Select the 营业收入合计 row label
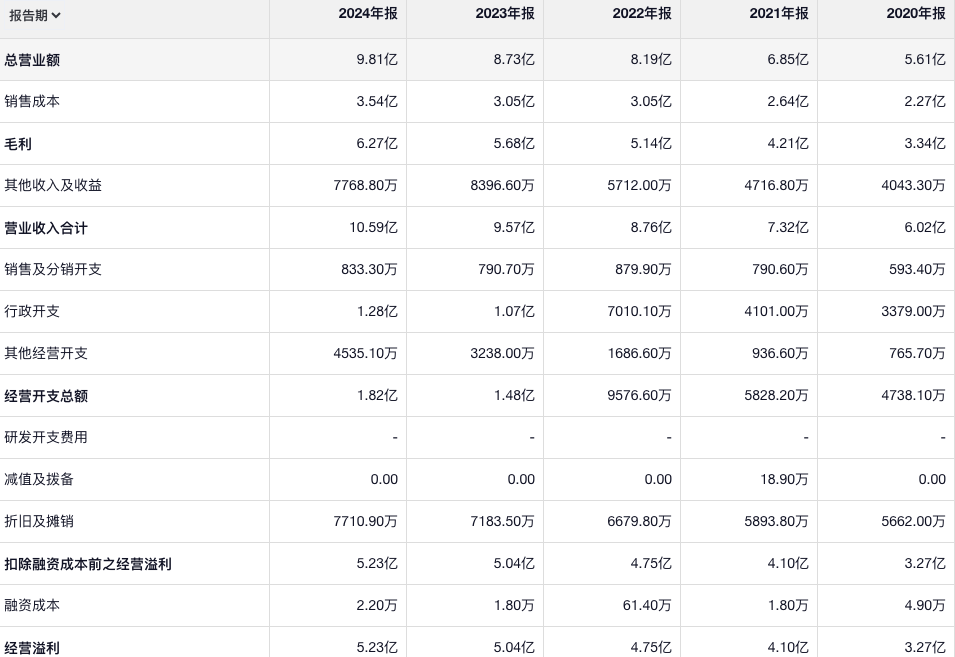 coord(46,228)
